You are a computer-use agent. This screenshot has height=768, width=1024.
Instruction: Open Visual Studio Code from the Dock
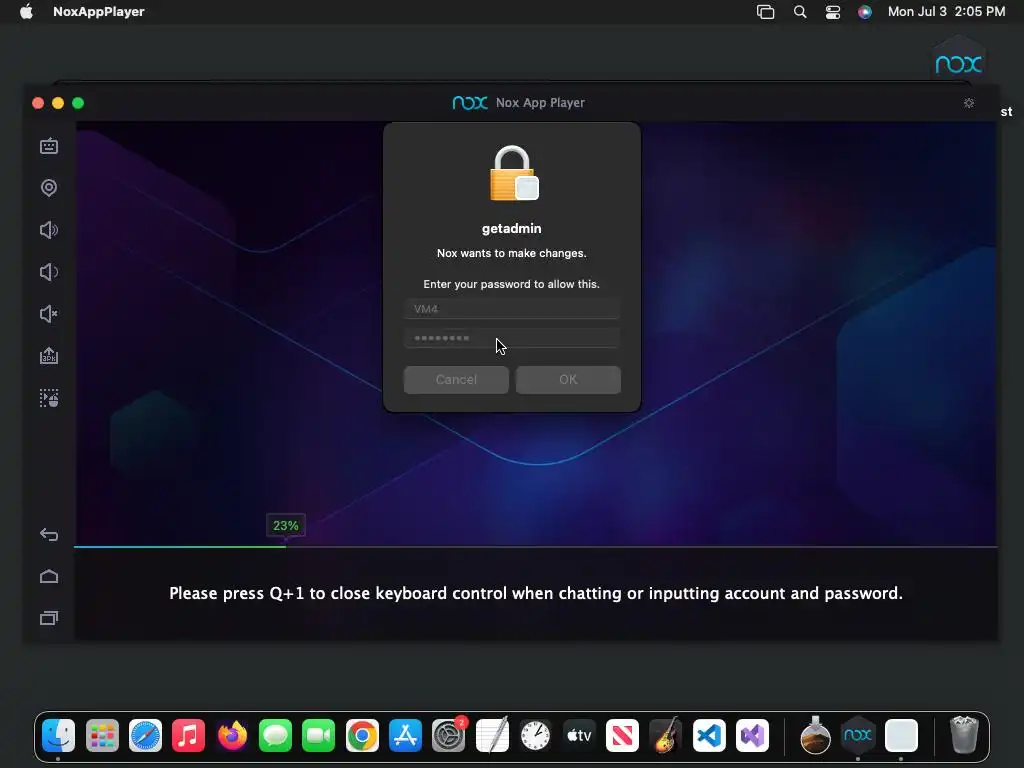pos(709,735)
